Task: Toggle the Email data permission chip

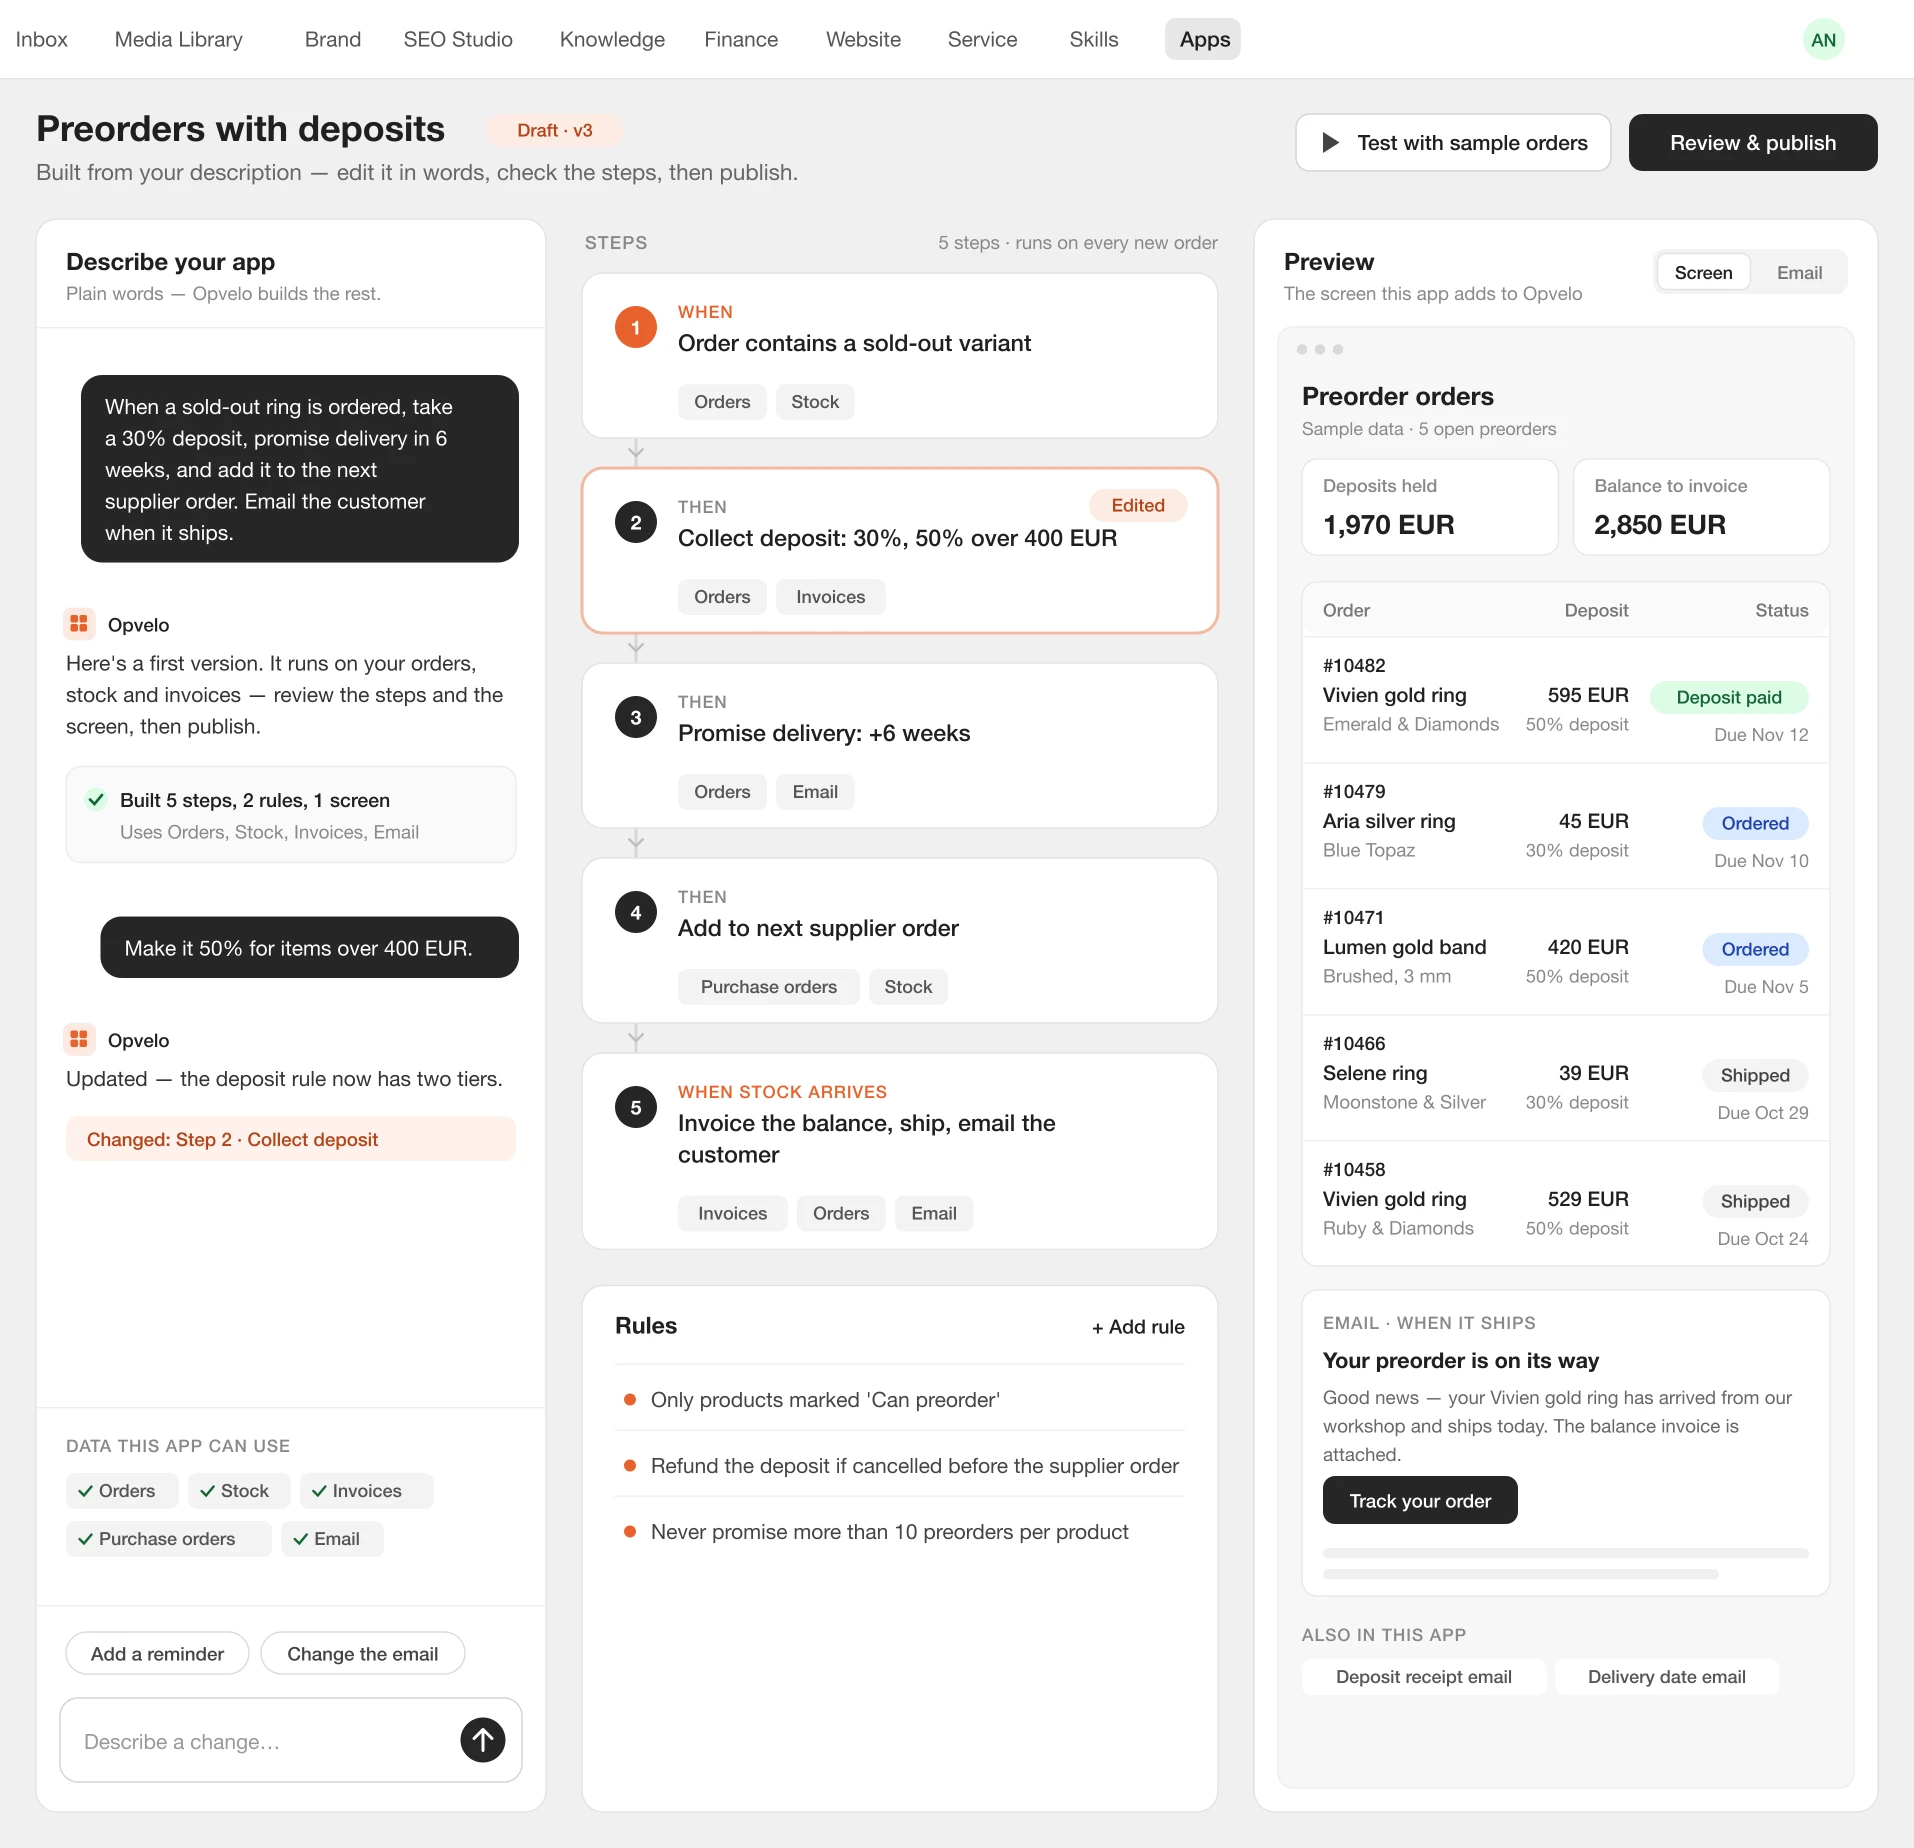Action: (331, 1539)
